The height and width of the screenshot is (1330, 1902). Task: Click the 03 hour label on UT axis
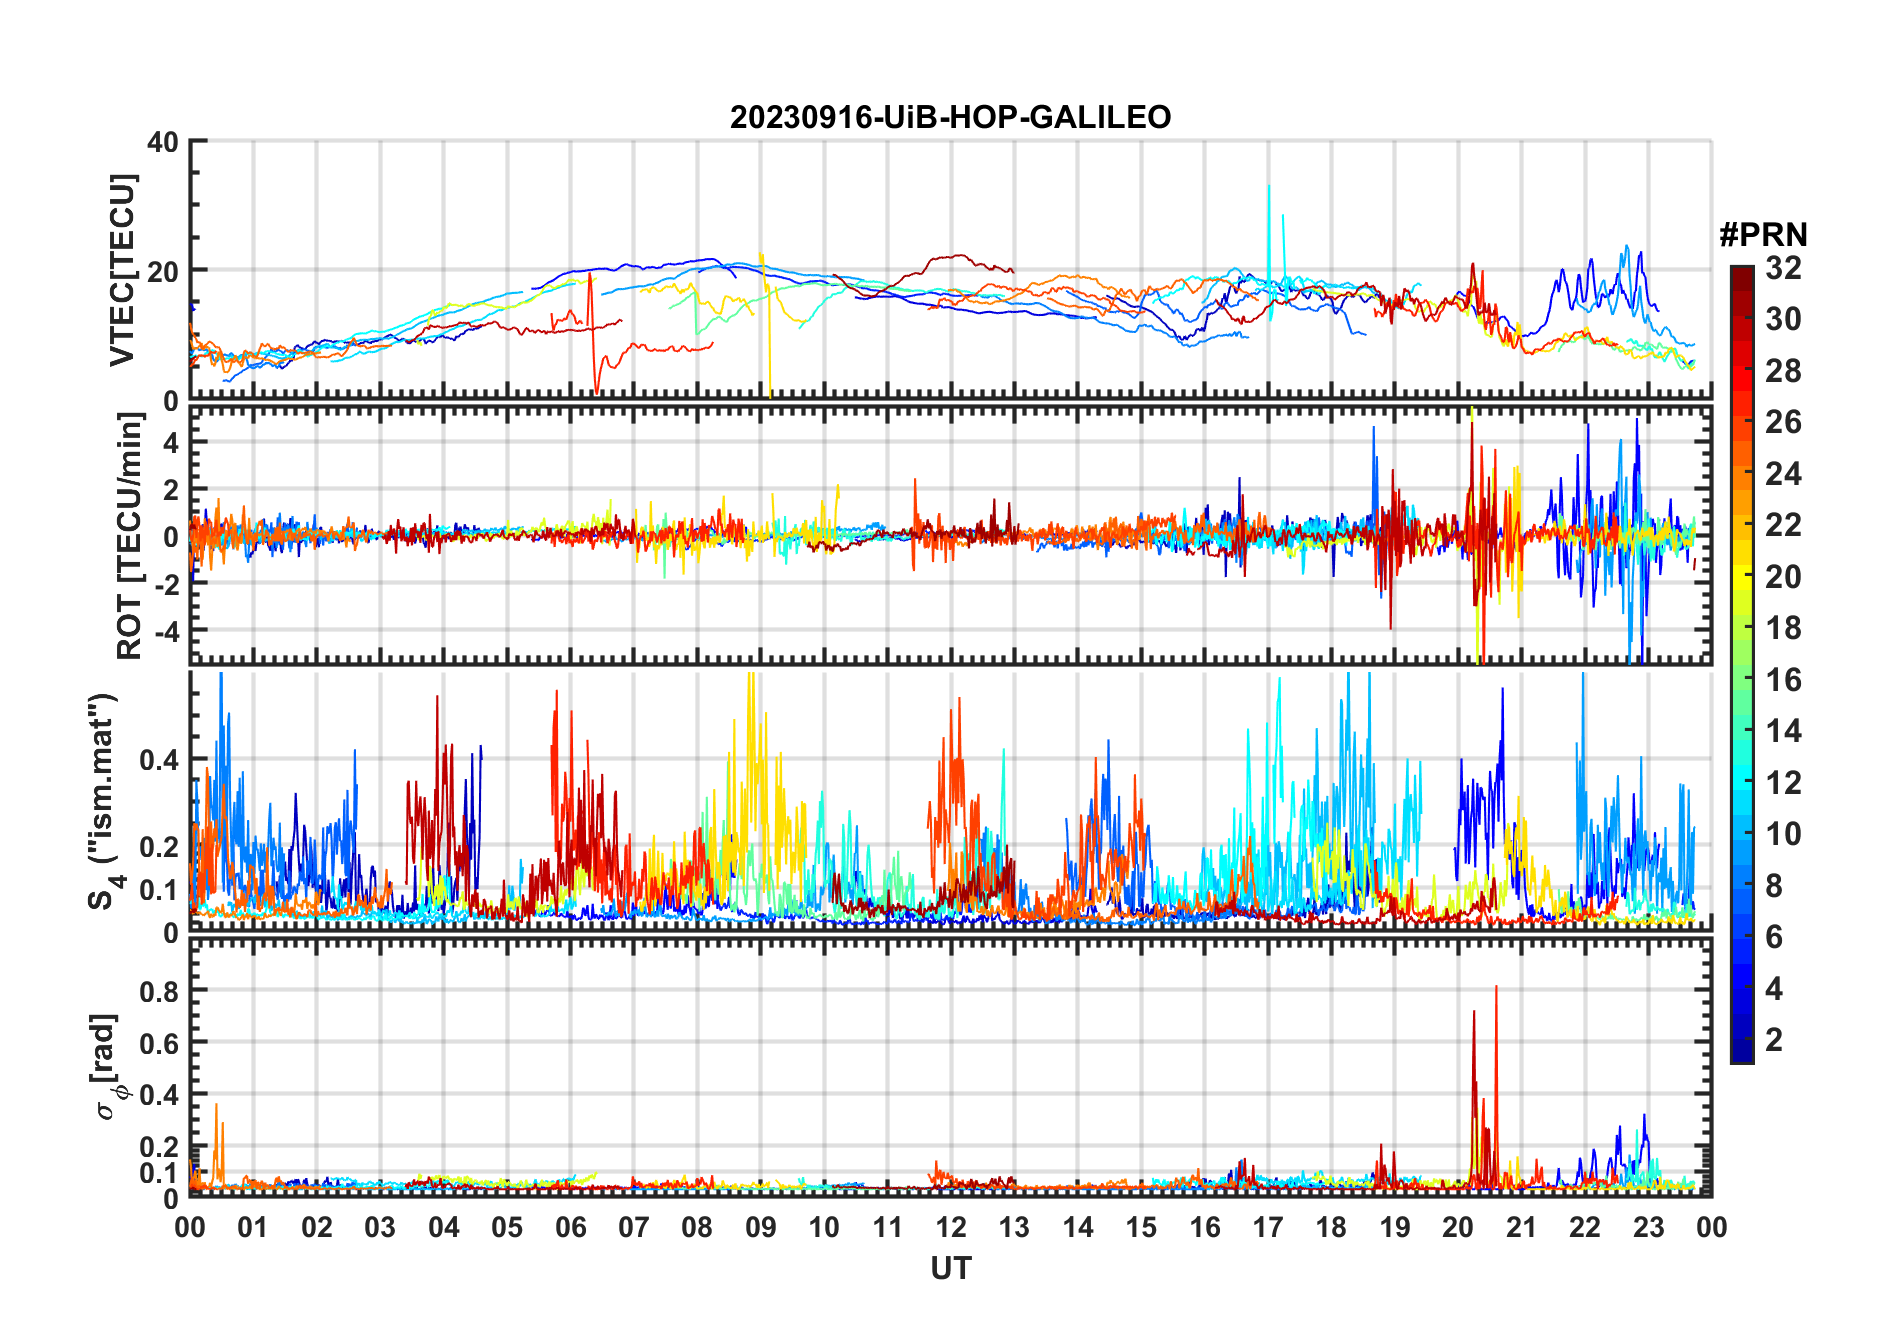tap(380, 1227)
